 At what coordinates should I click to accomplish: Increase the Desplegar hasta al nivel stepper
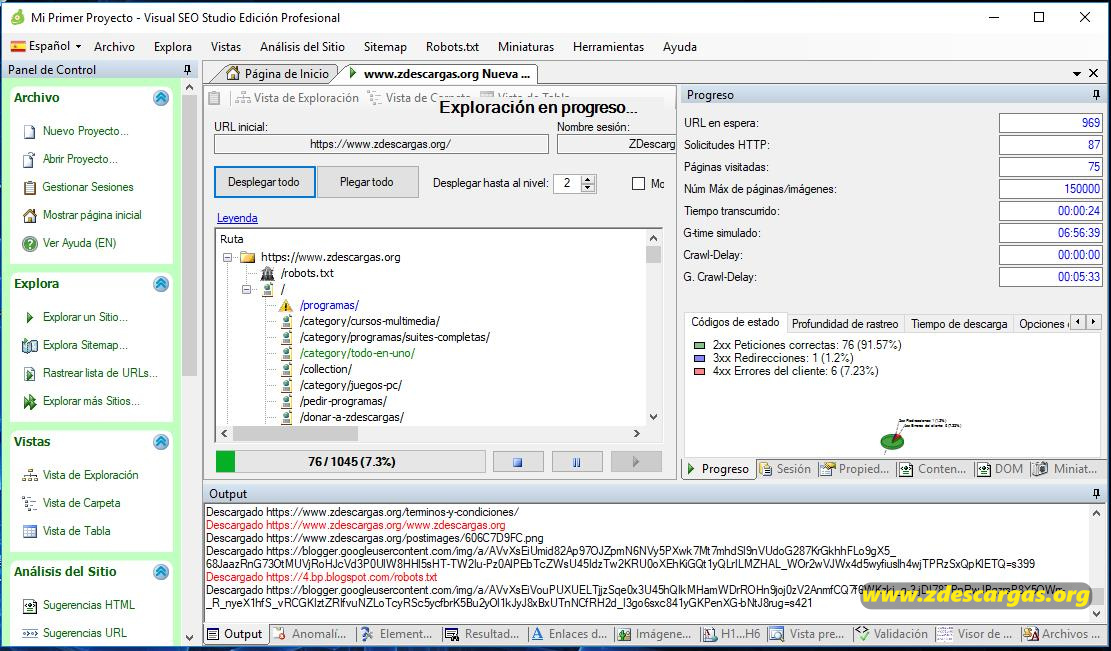(587, 179)
